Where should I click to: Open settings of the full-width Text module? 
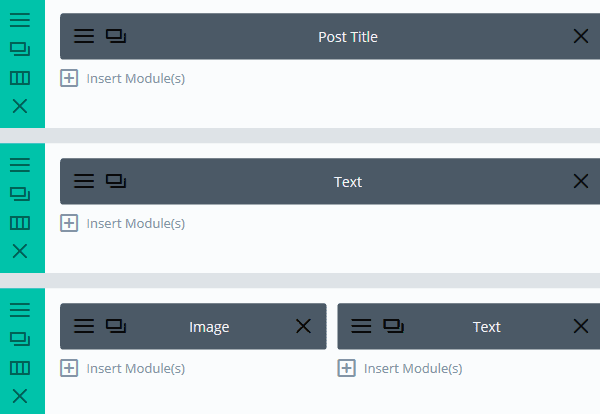click(x=84, y=181)
